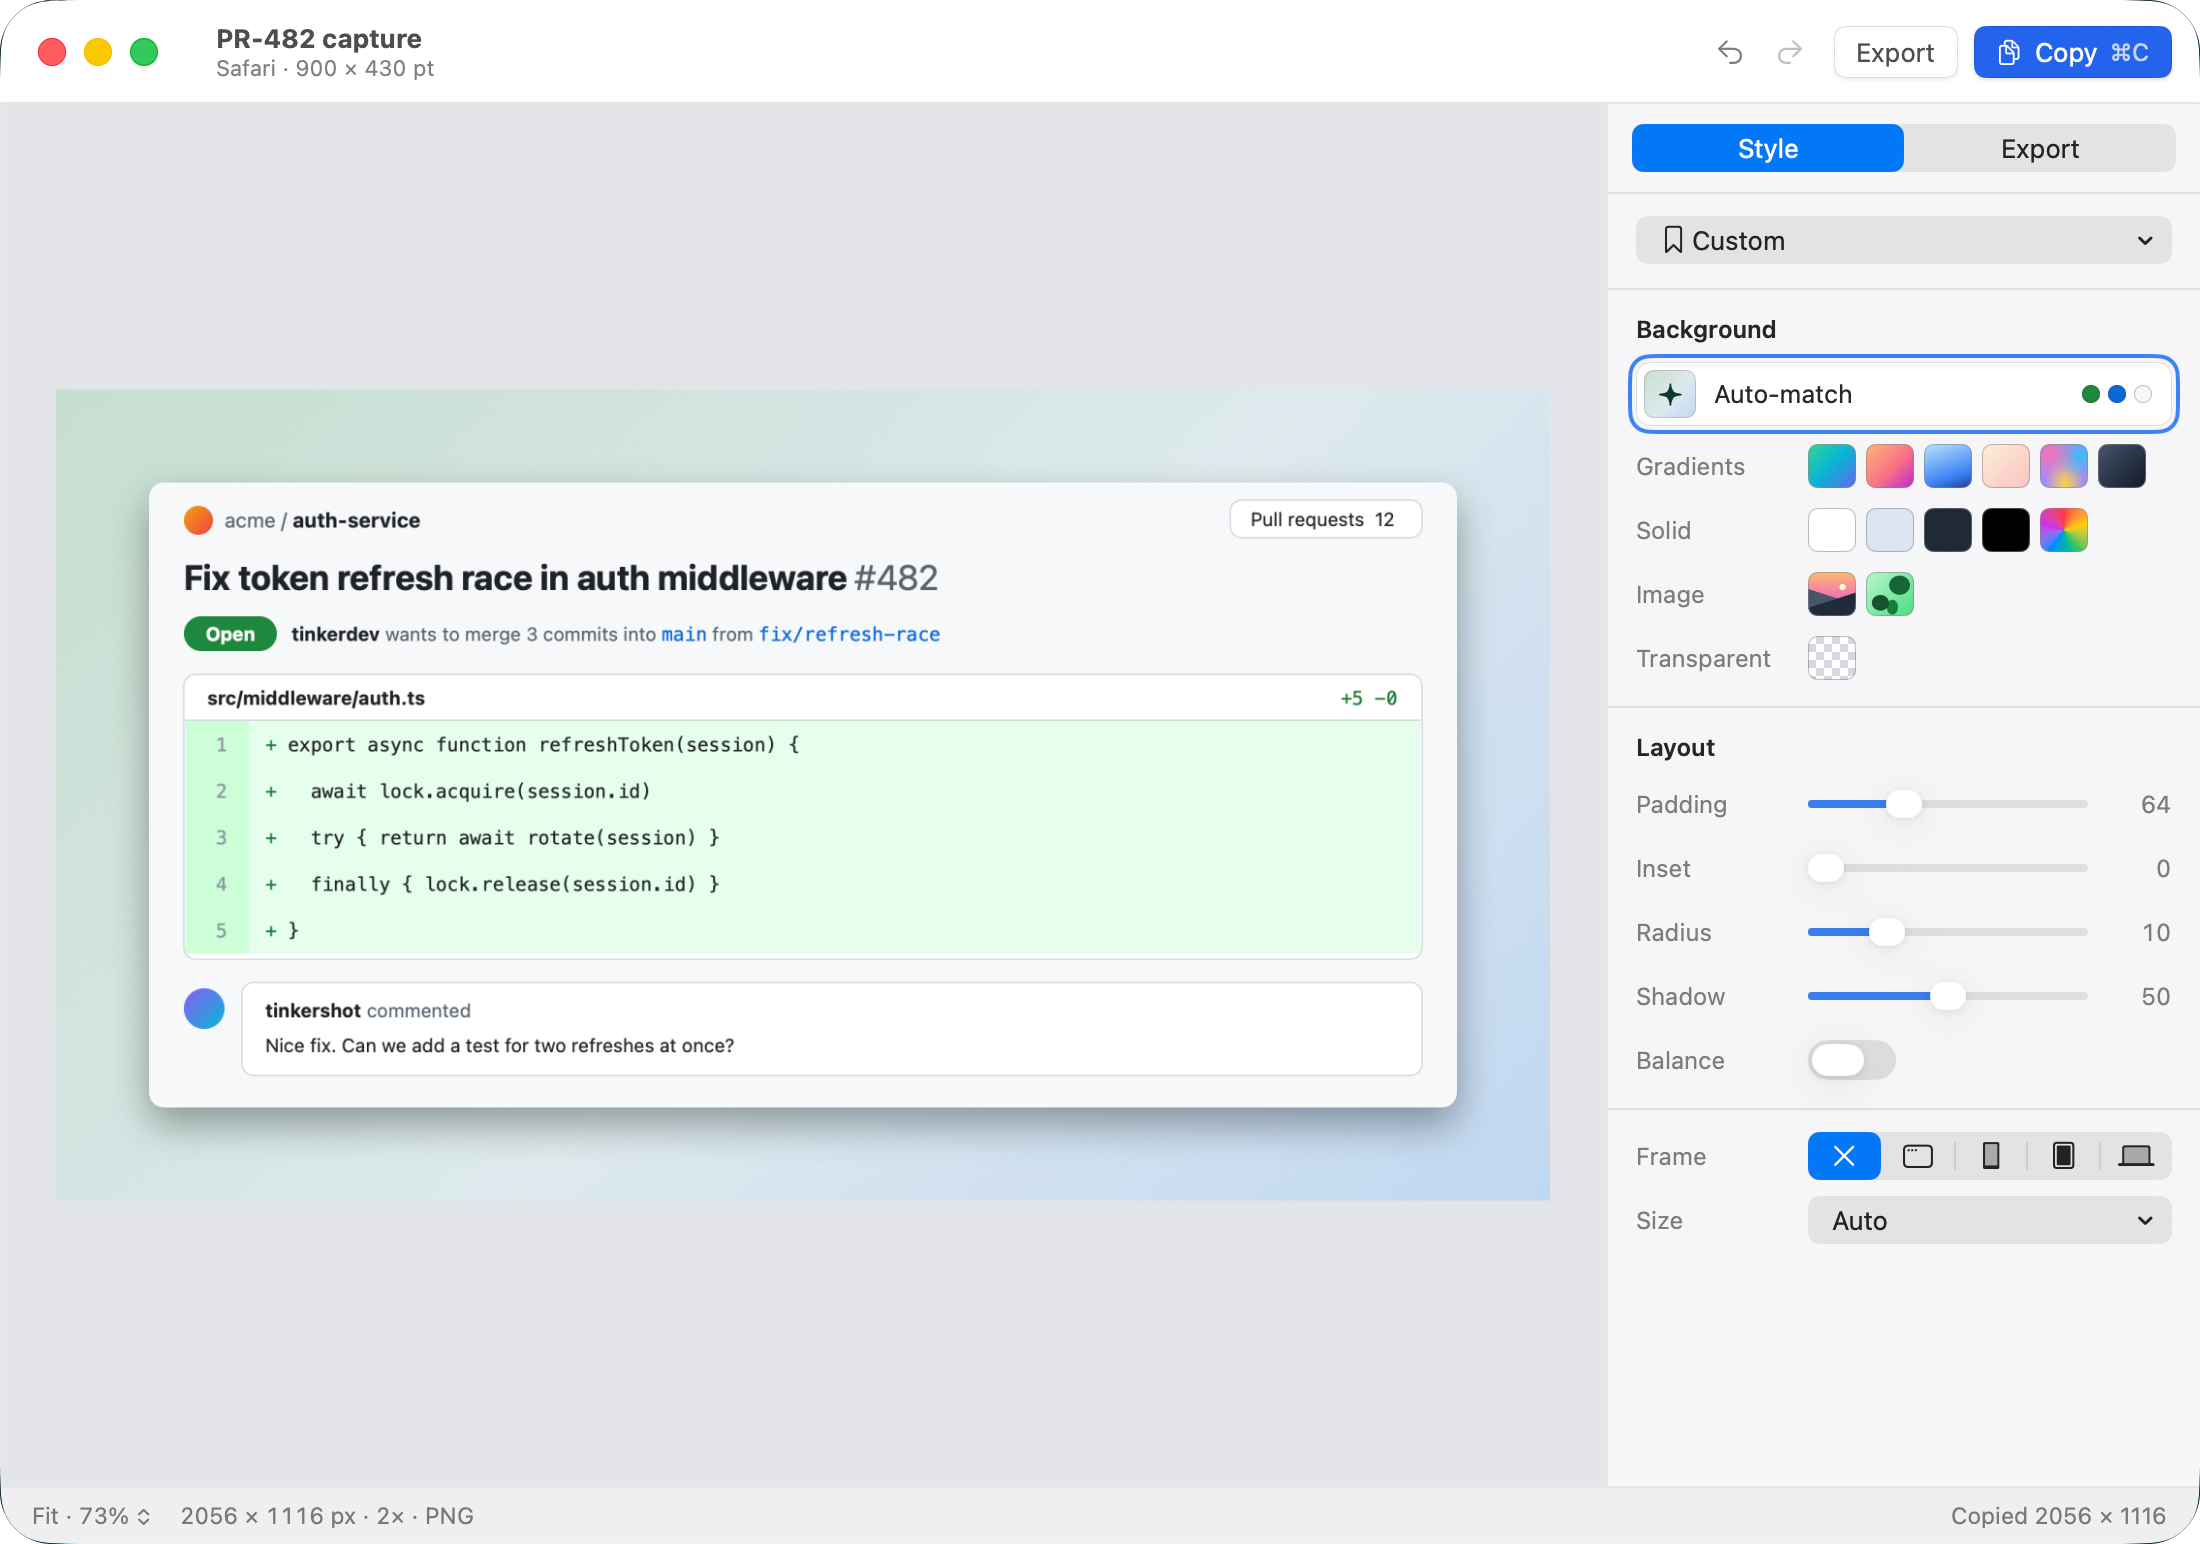Click the Inset slider handle
2200x1544 pixels.
(1826, 868)
